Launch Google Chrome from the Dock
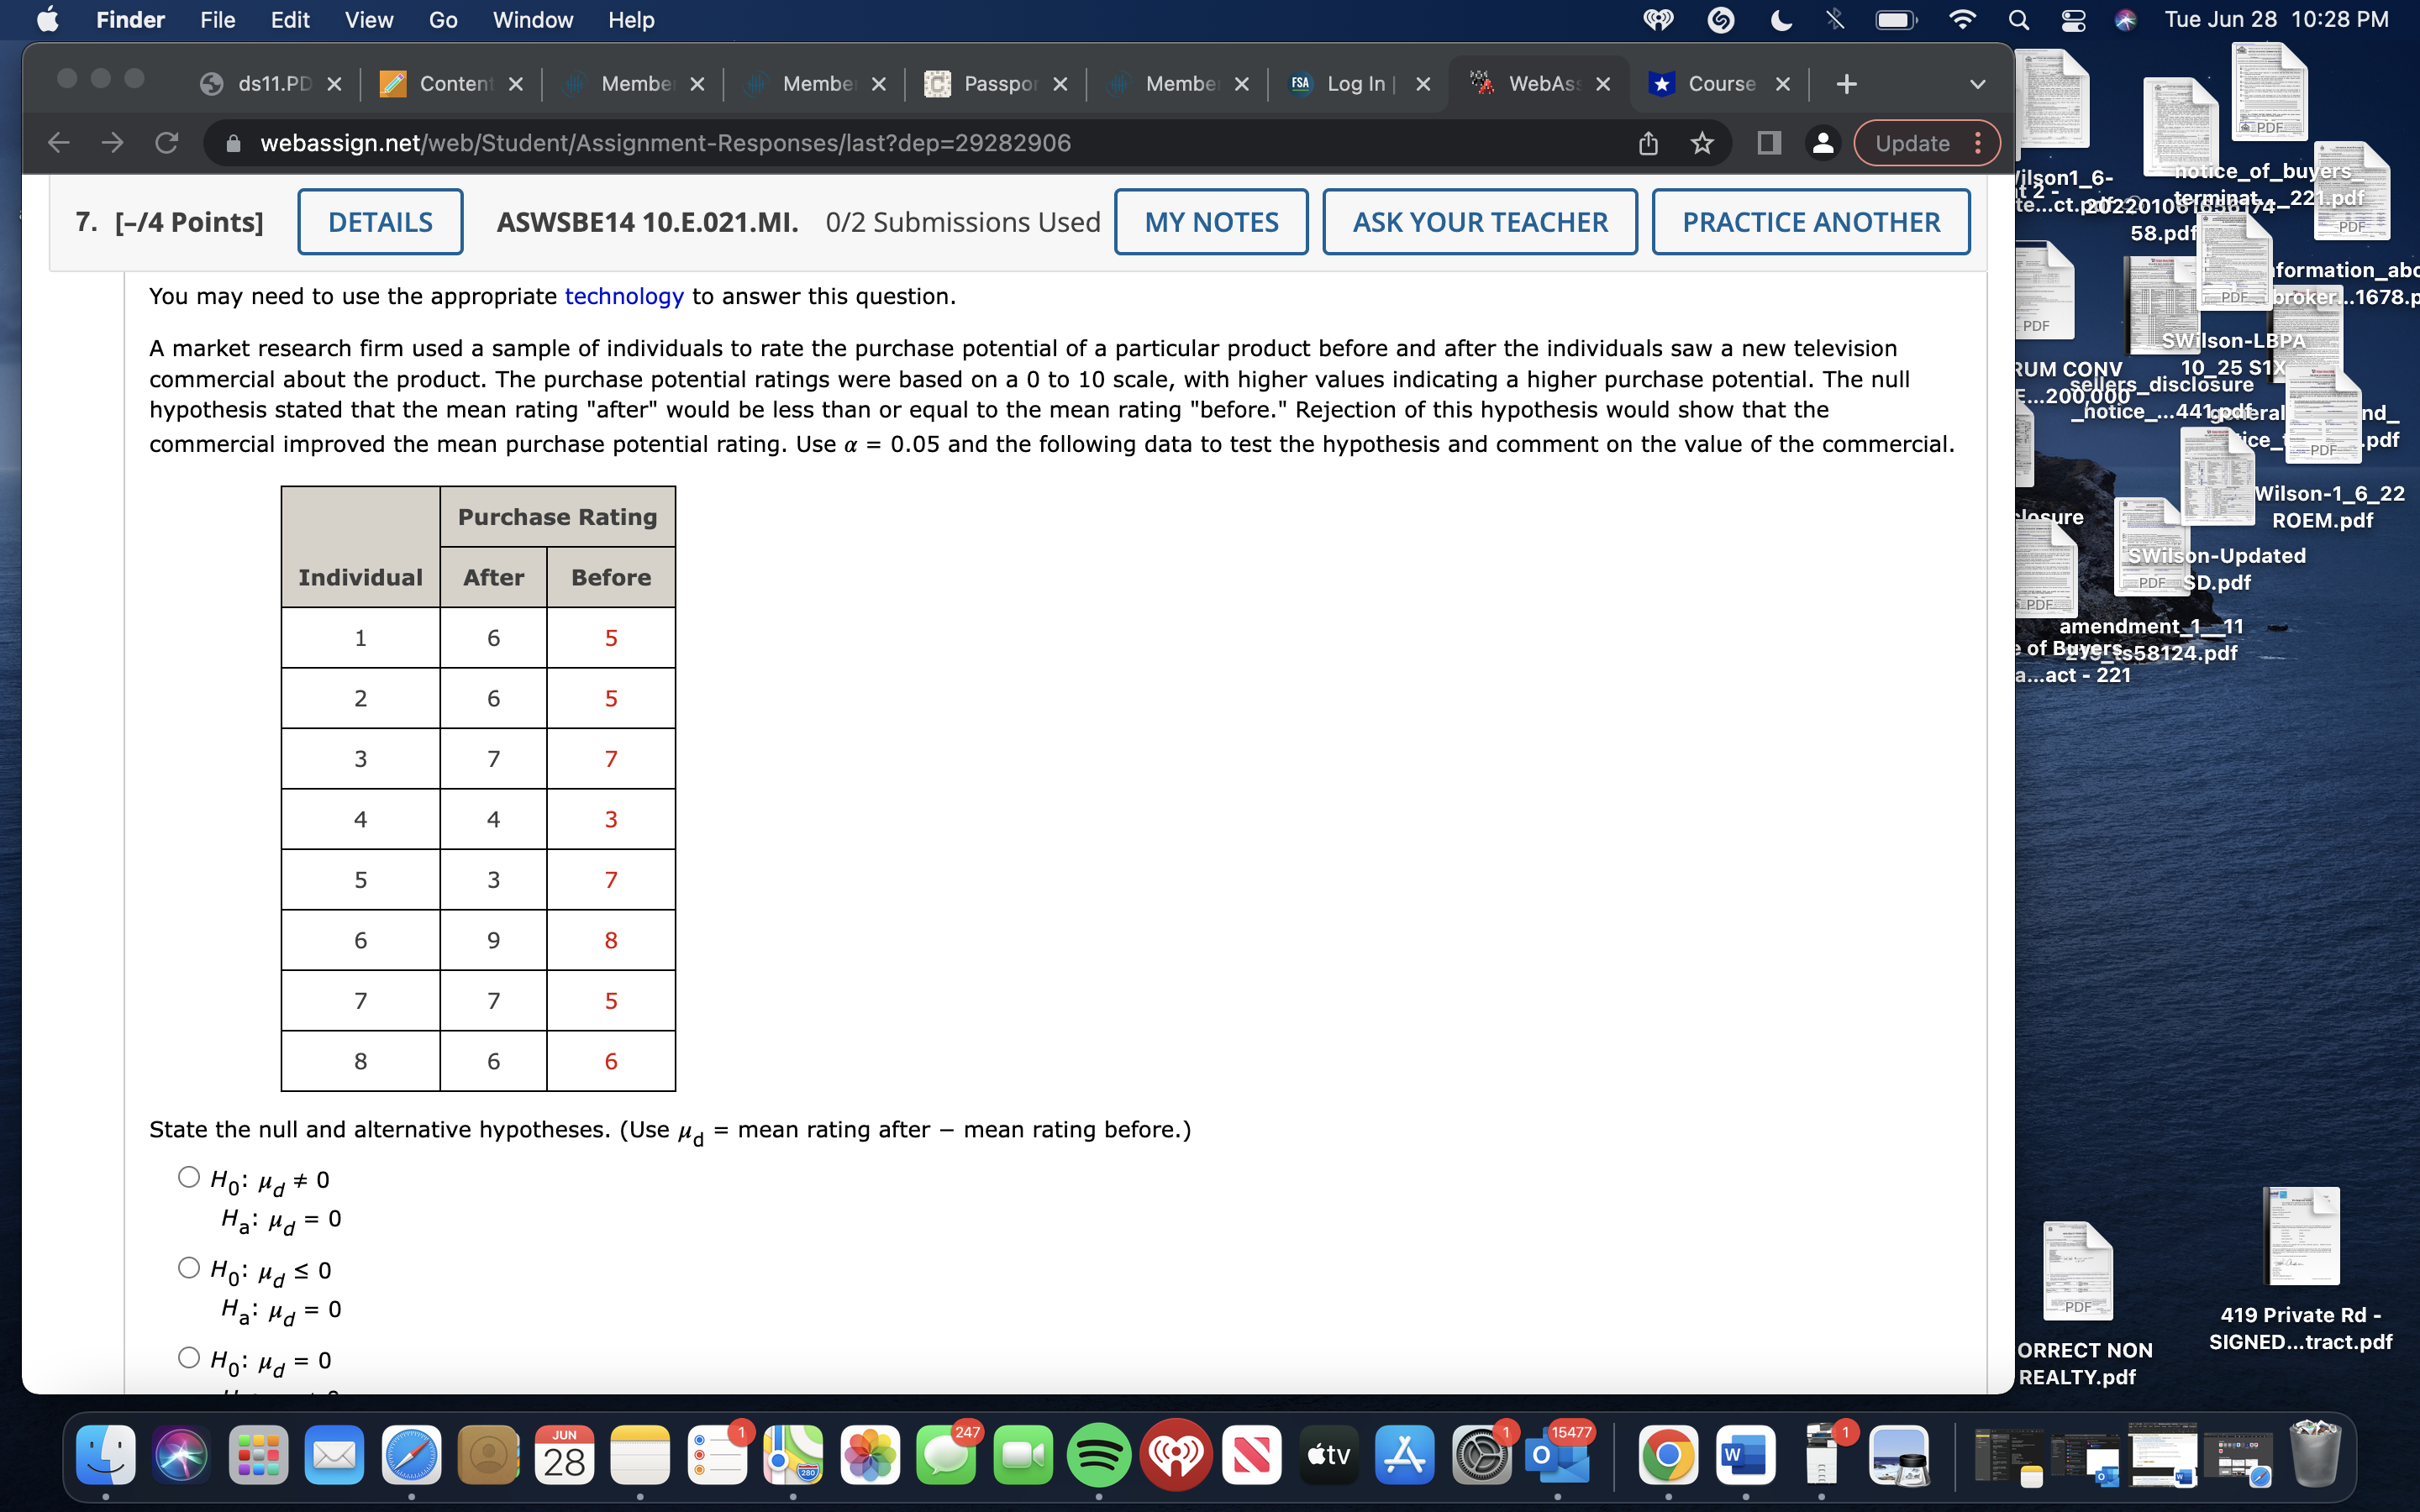 tap(1667, 1455)
